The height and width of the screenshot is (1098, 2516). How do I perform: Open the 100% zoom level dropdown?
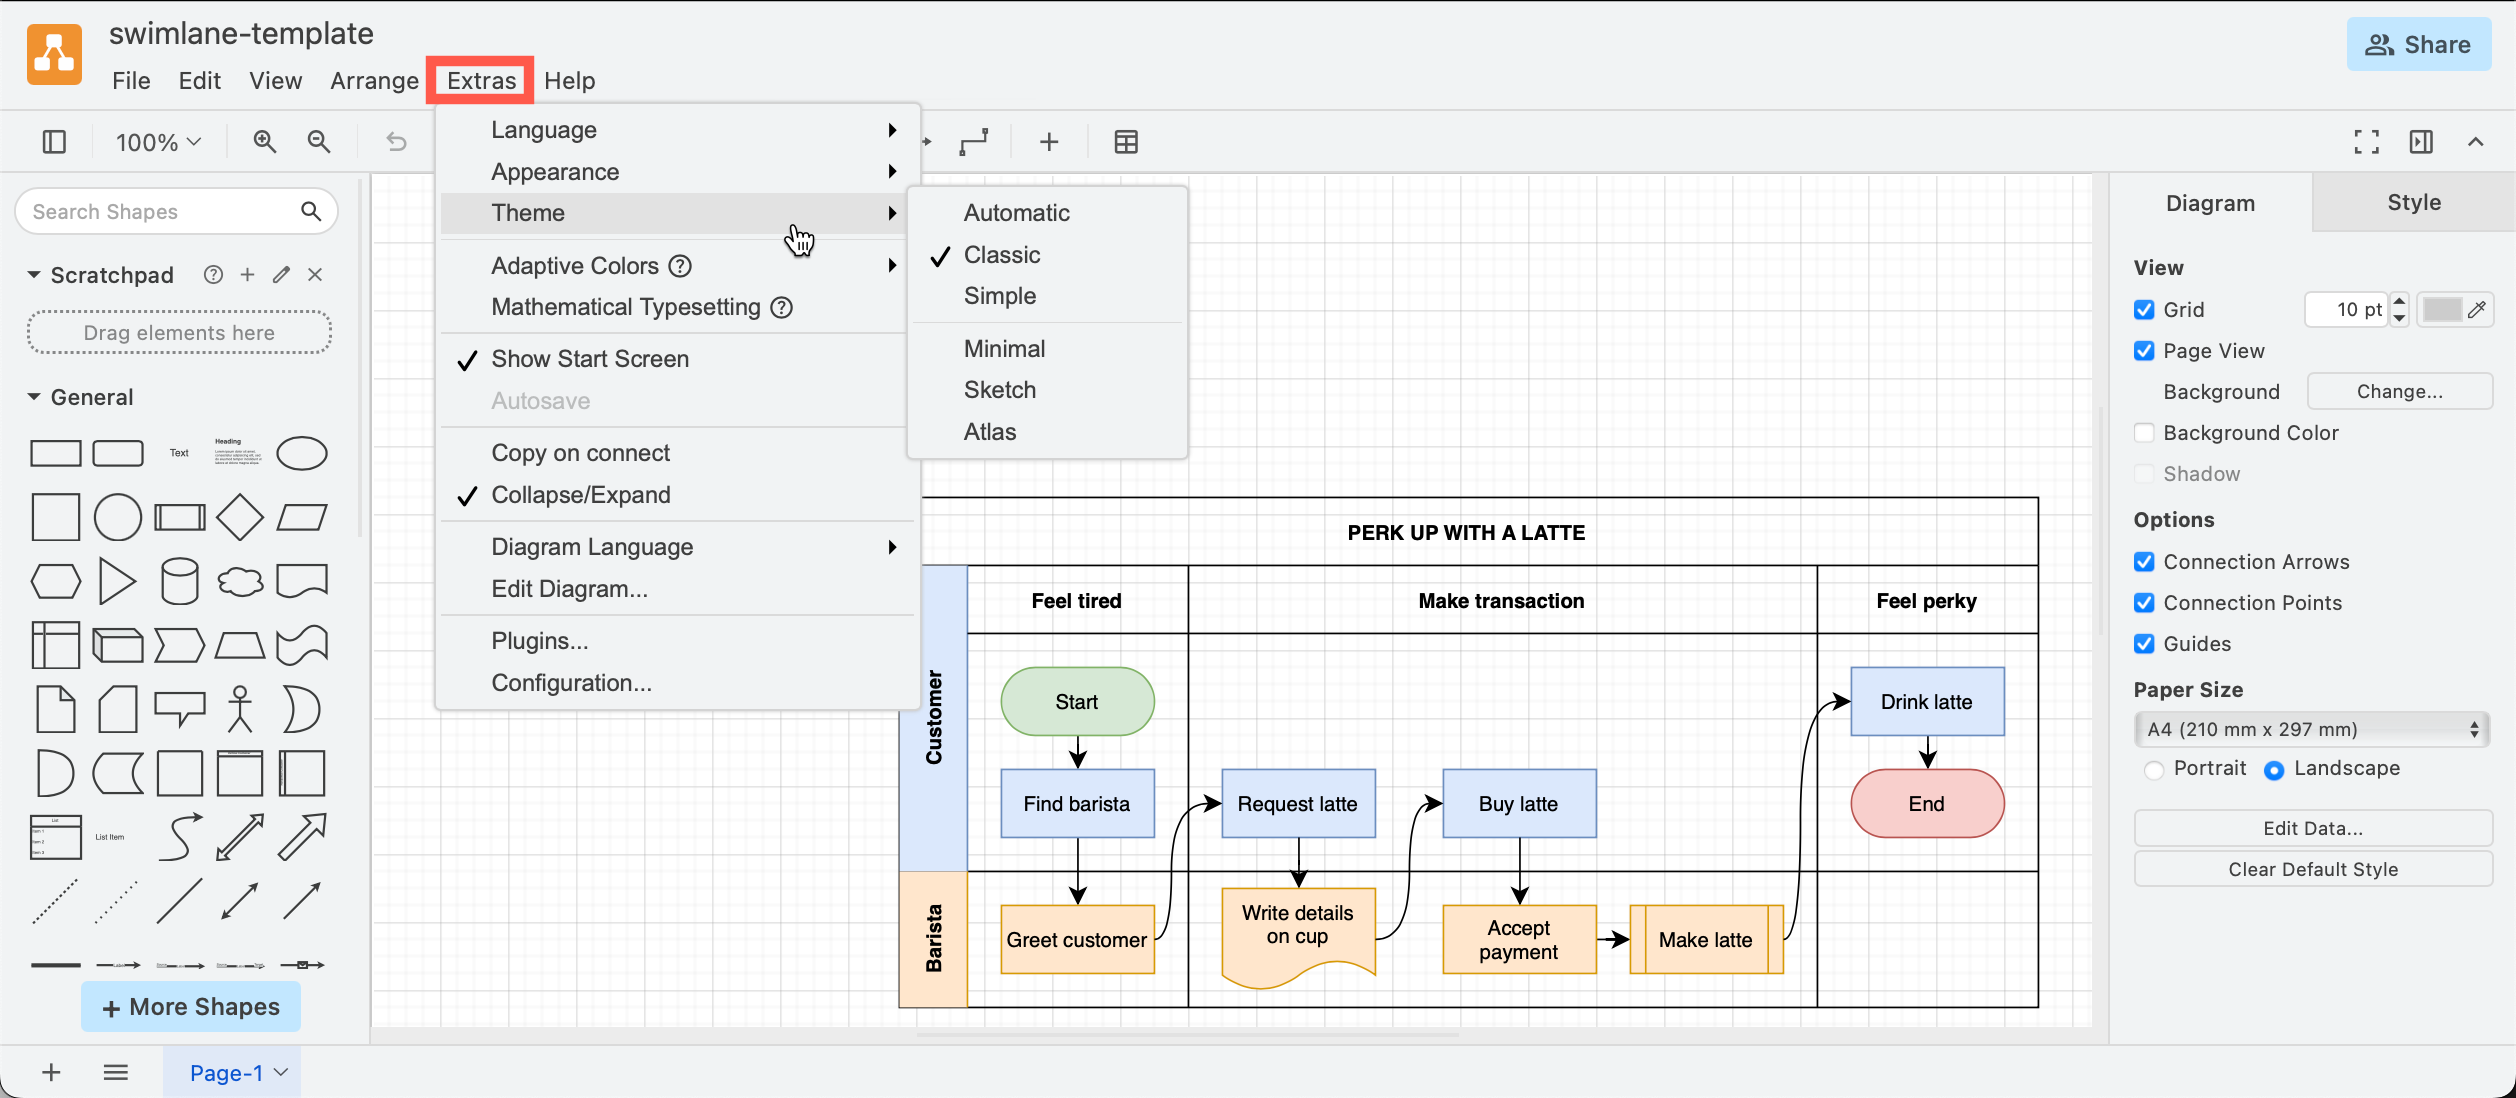157,141
